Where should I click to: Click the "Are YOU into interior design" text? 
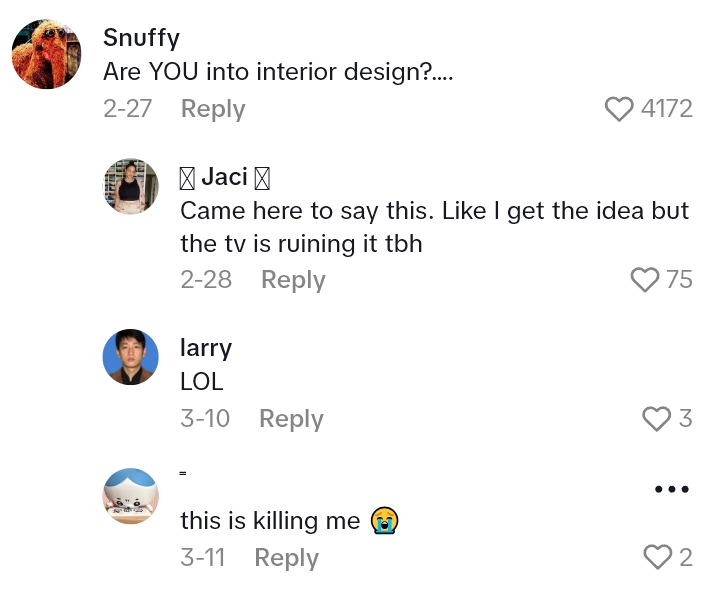point(278,73)
